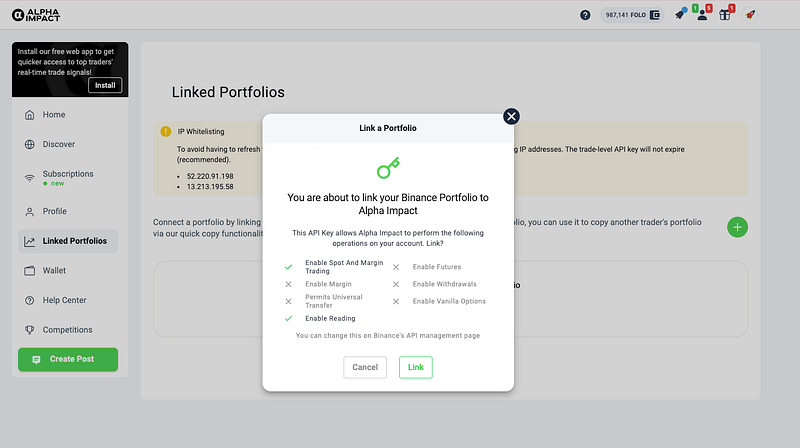The width and height of the screenshot is (800, 448).
Task: Click the help question mark icon
Action: pyautogui.click(x=585, y=15)
